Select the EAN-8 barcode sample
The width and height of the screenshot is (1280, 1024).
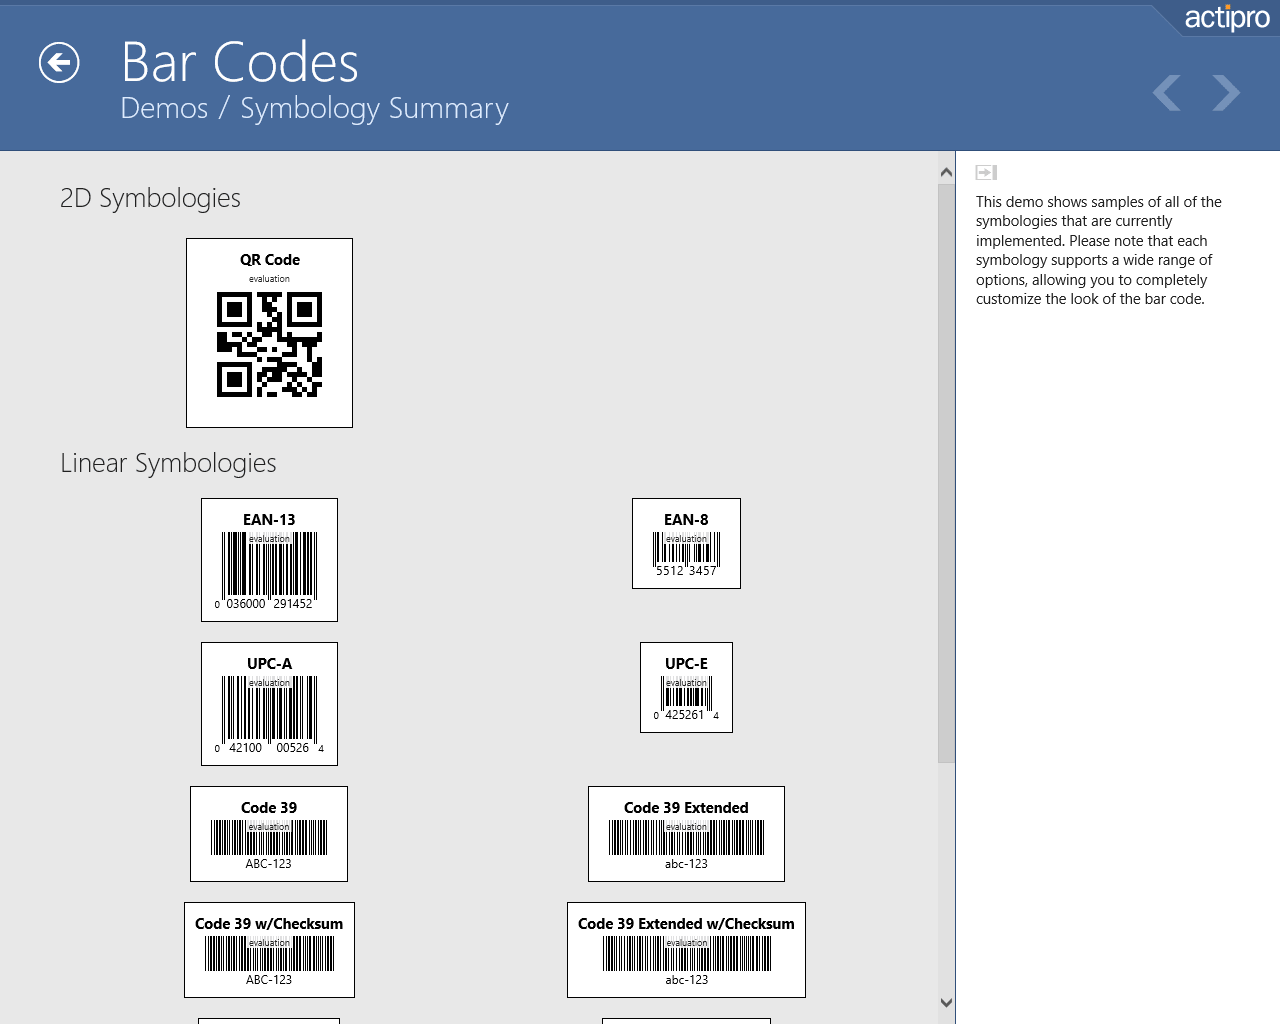tap(686, 544)
